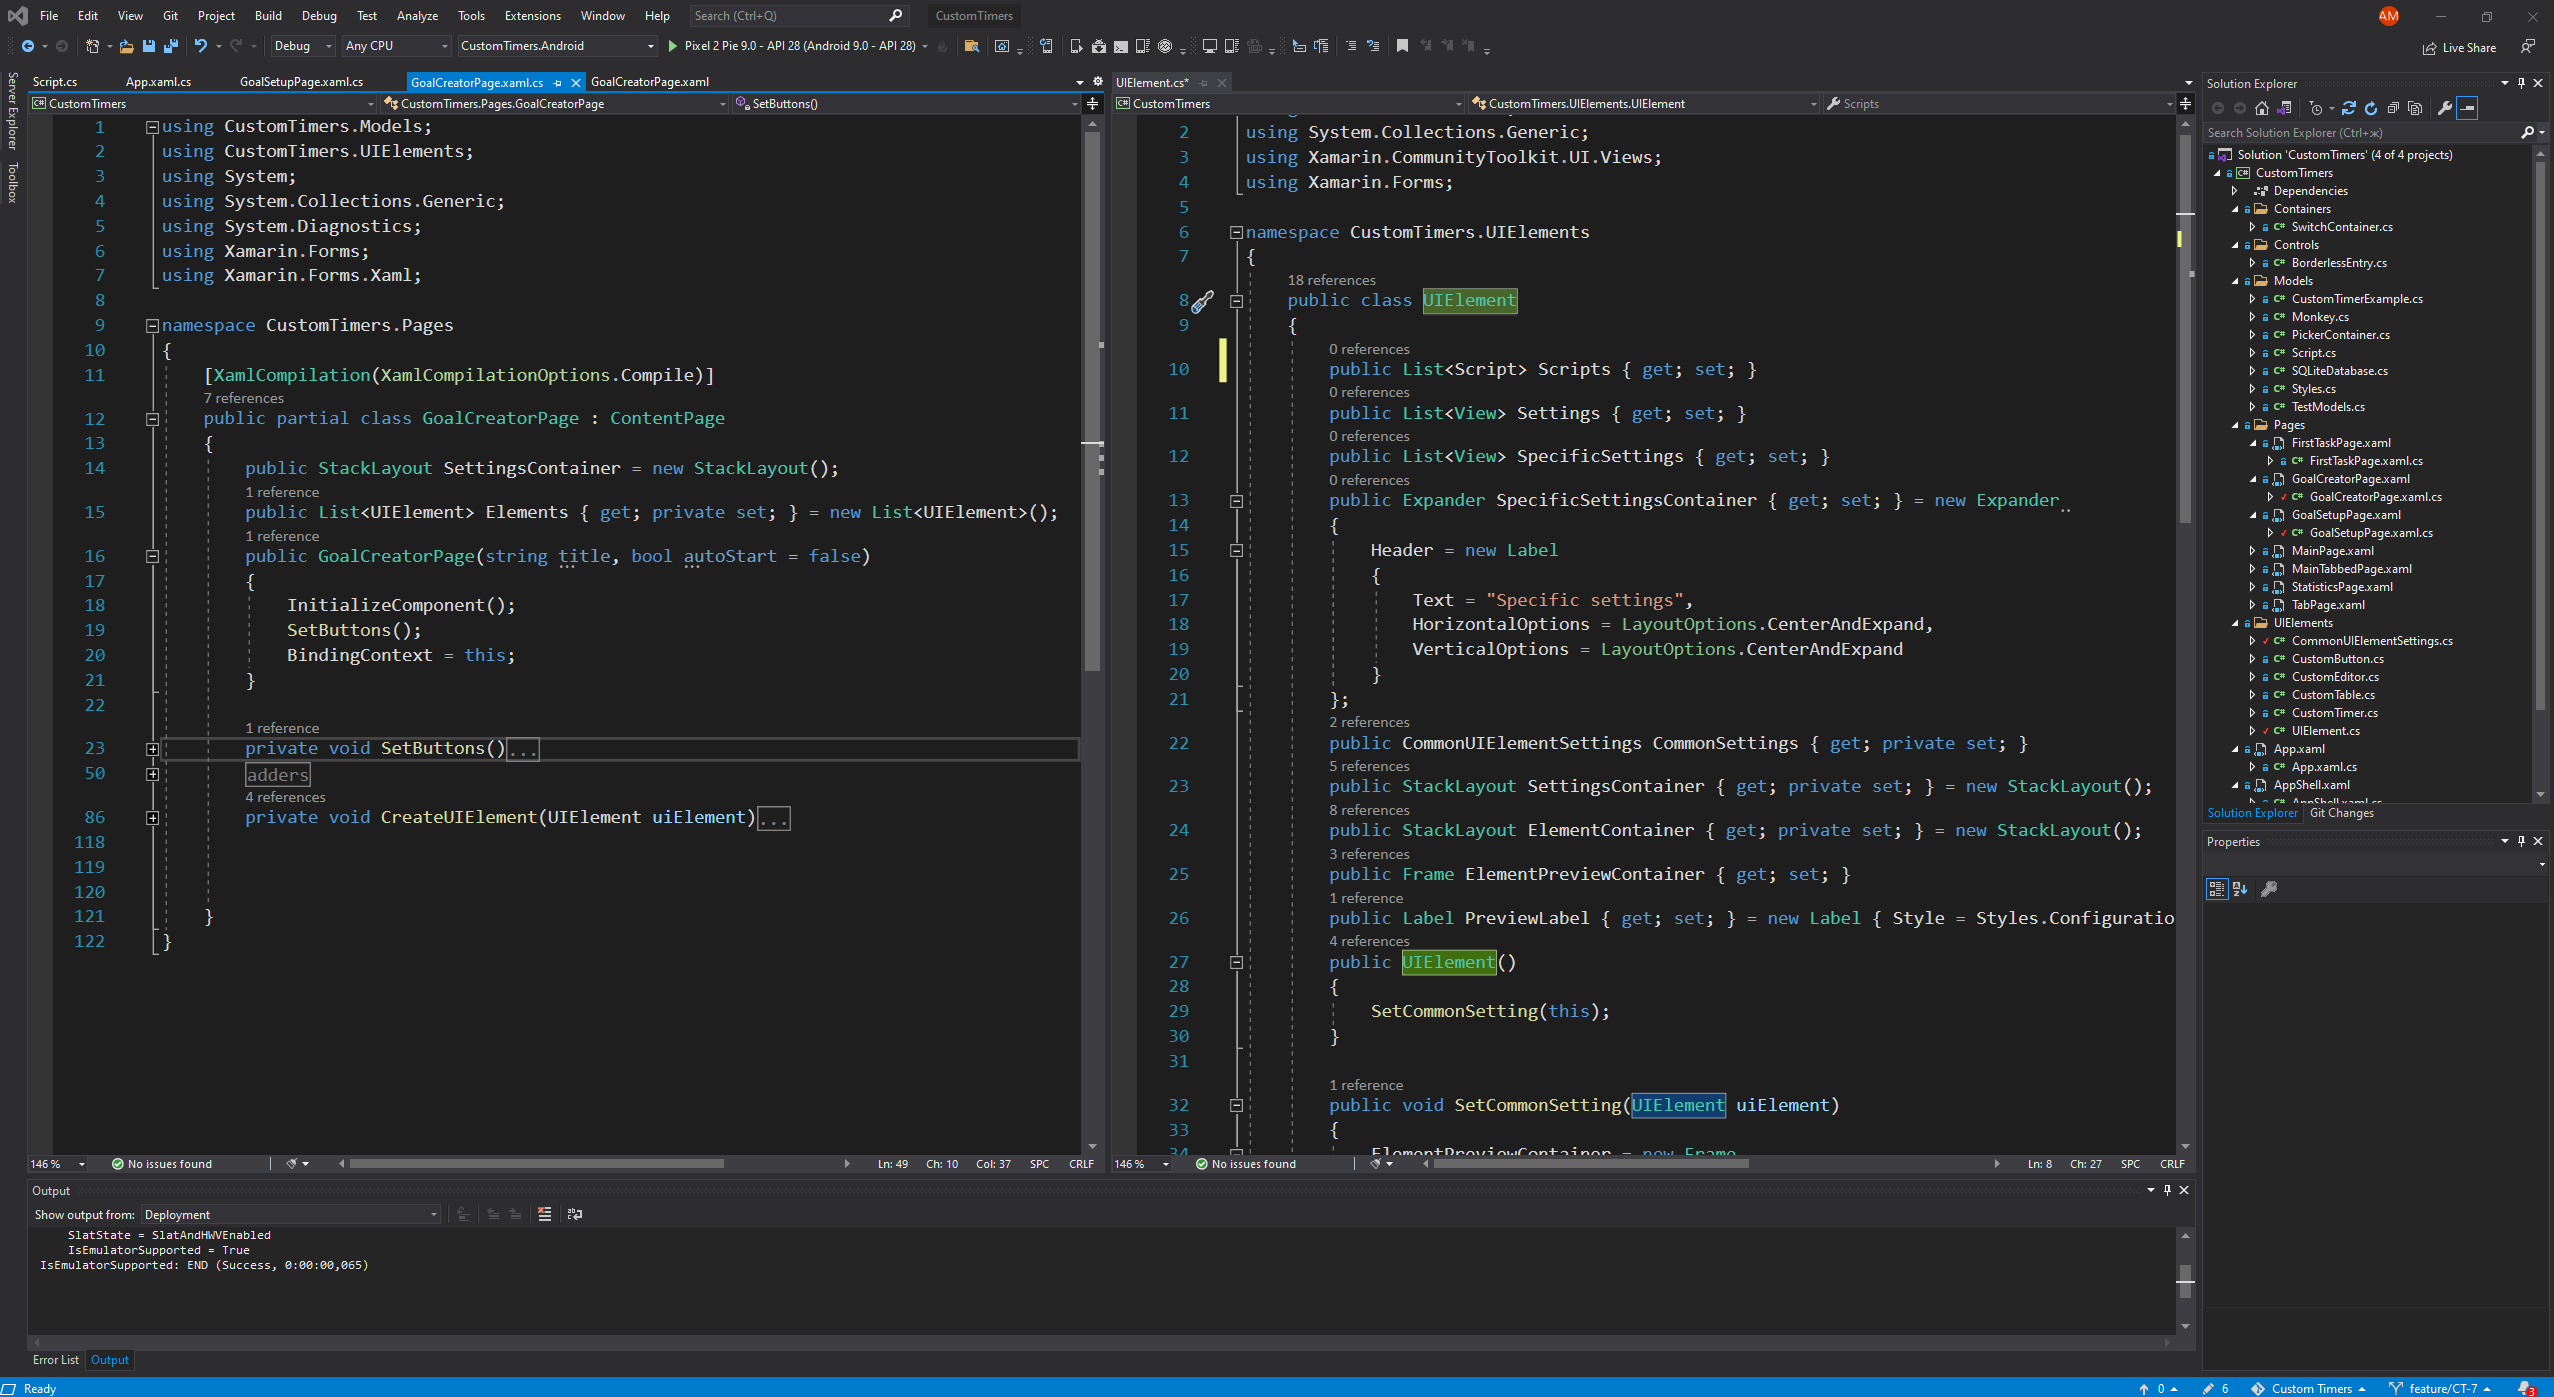Open CustomButton.cs in Solution Explorer
Screen dimensions: 2554x1397
2337,659
